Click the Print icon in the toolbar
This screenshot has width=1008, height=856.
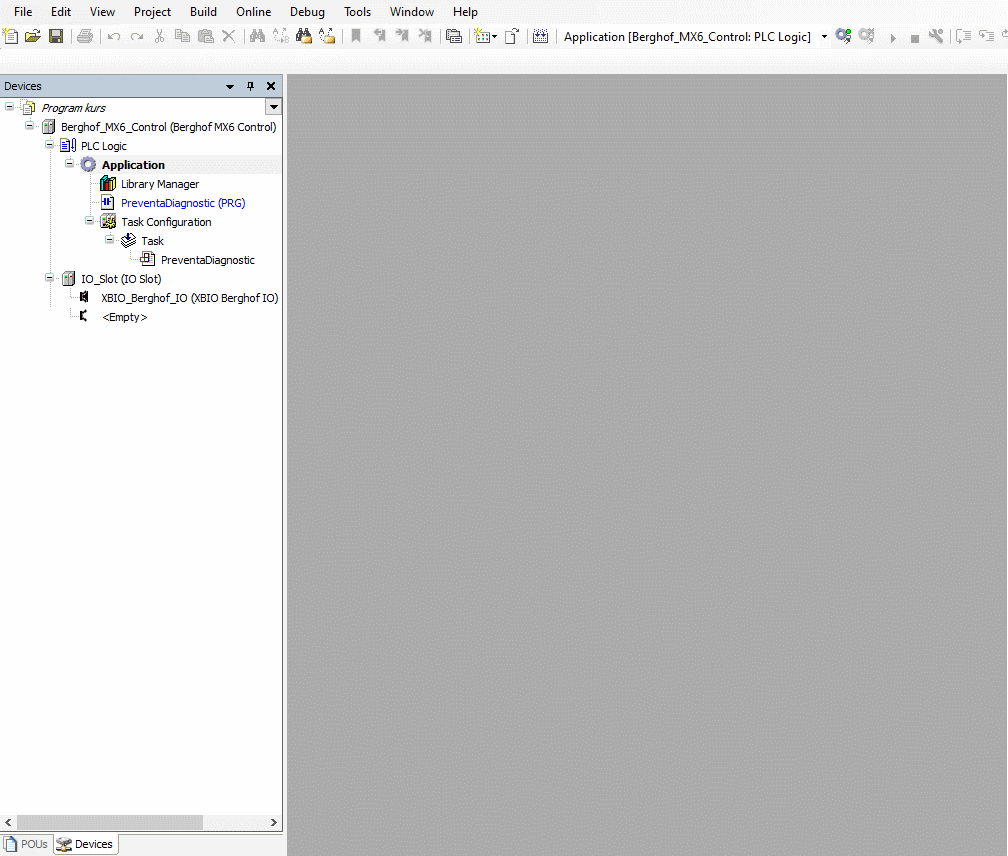click(85, 37)
